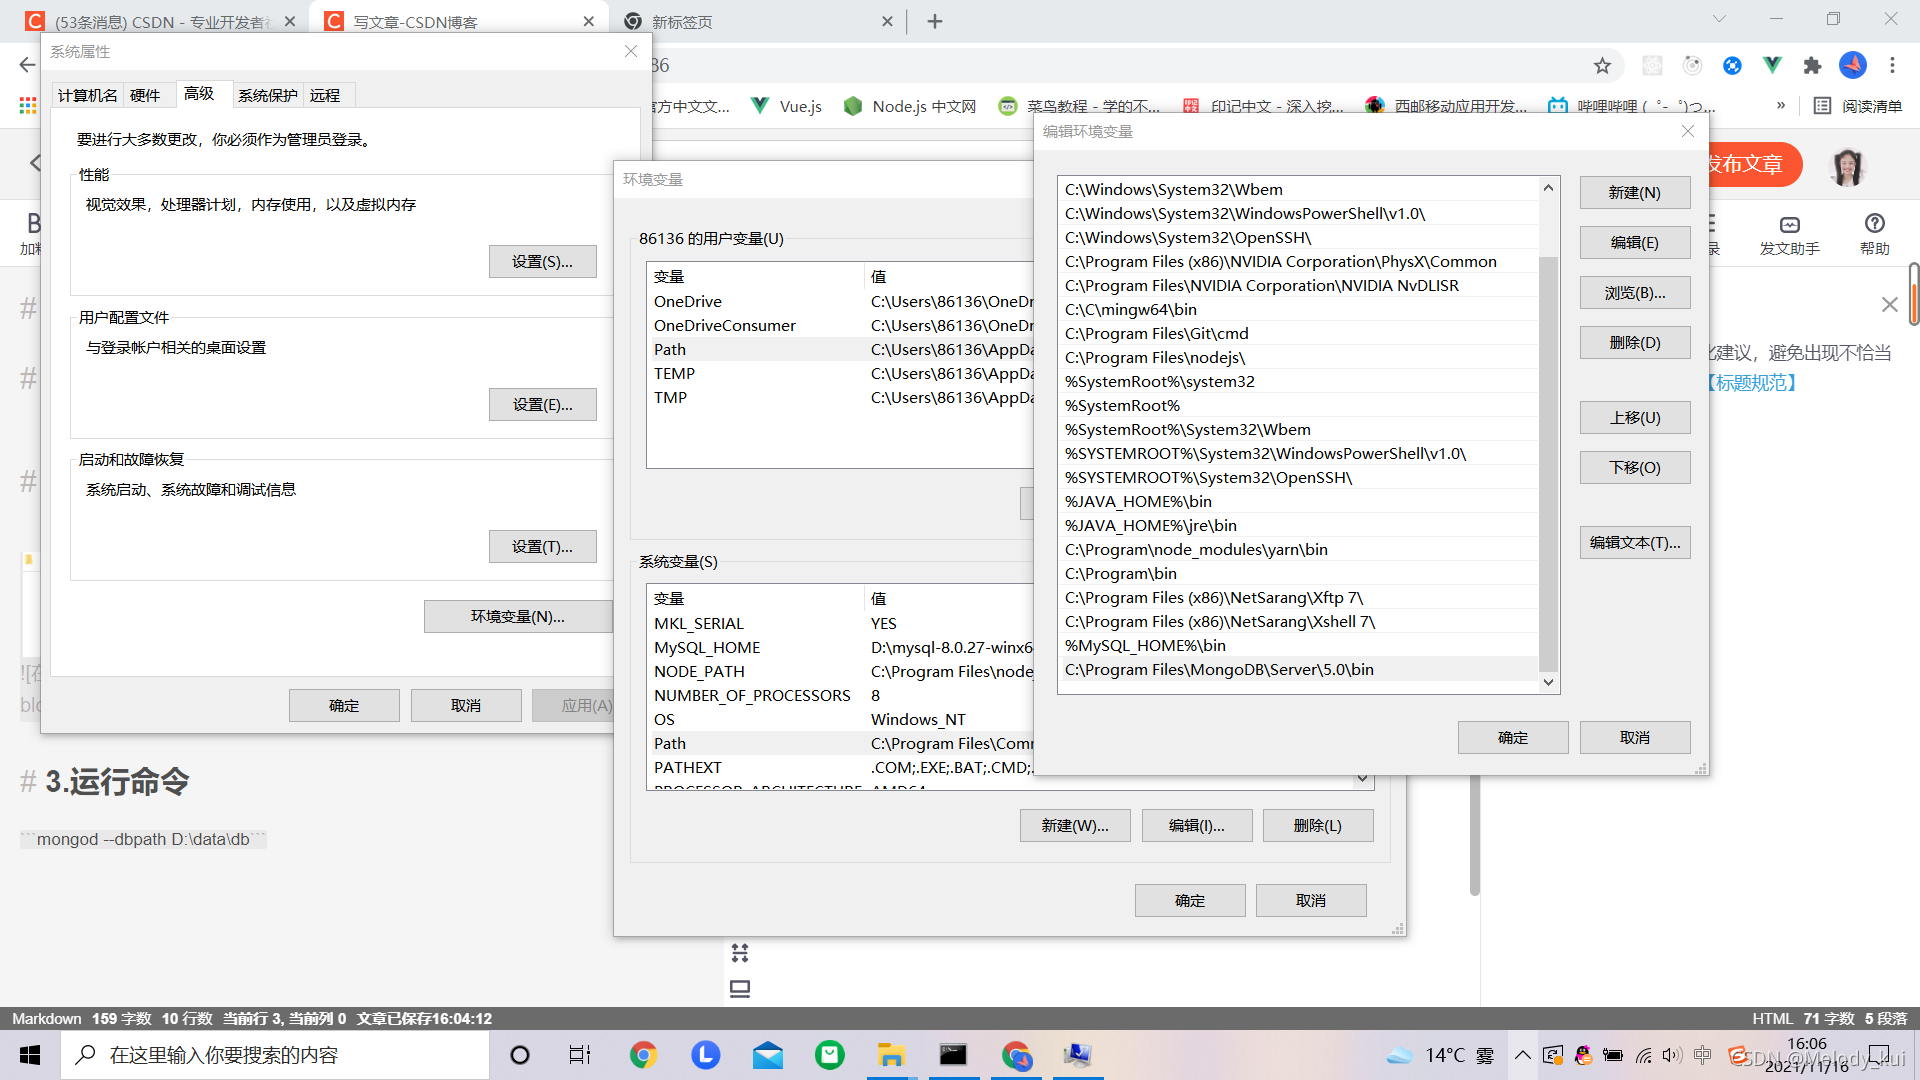Image resolution: width=1920 pixels, height=1080 pixels.
Task: Click the bookmark star icon in address bar
Action: coord(1602,66)
